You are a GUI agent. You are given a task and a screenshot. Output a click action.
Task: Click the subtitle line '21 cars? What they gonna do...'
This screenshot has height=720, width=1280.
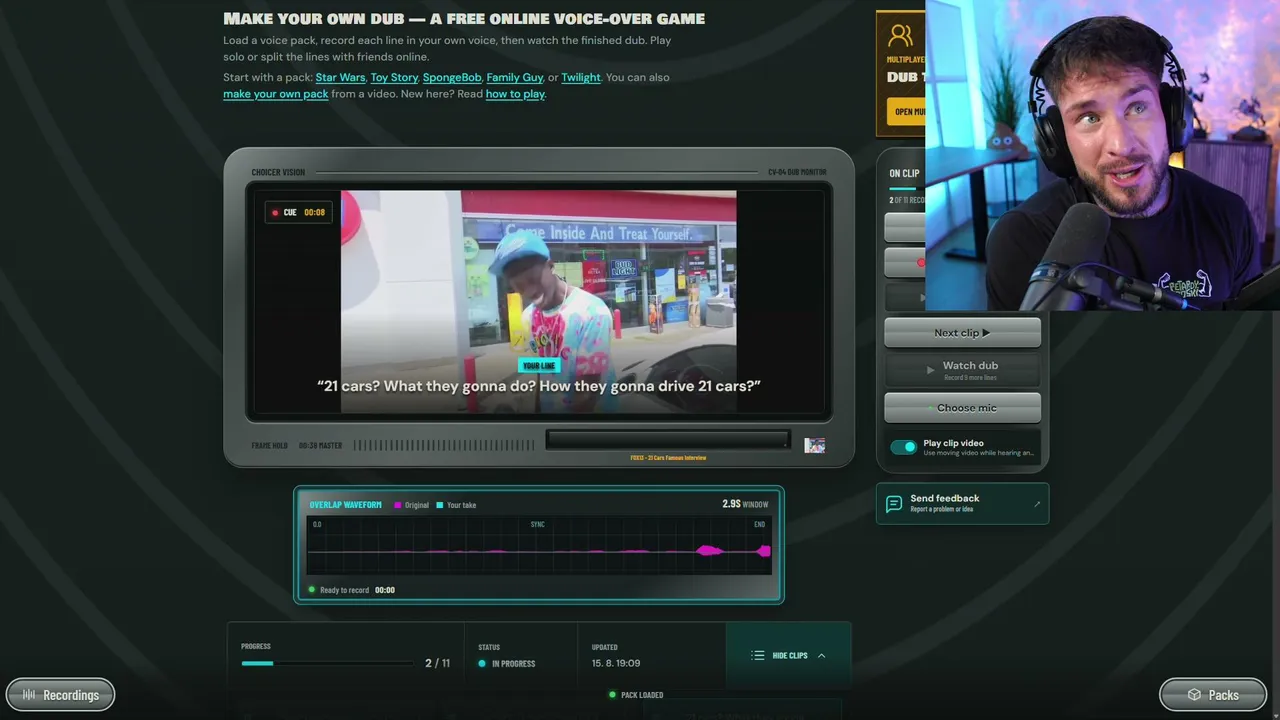click(539, 386)
